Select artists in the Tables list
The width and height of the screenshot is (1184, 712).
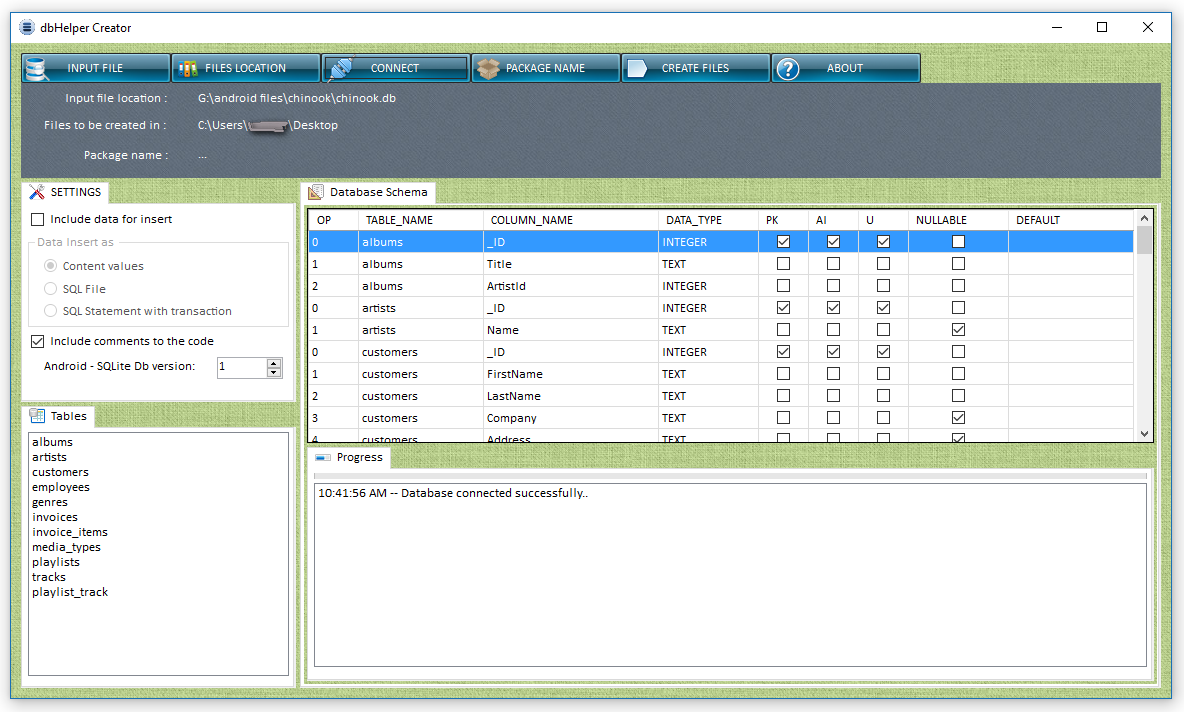(x=49, y=458)
